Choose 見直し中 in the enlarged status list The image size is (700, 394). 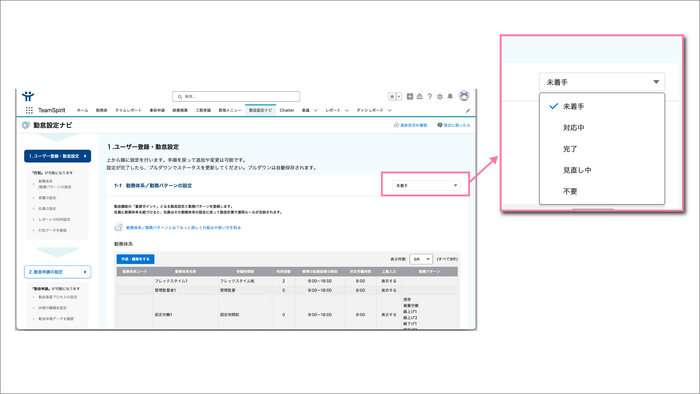(x=602, y=170)
